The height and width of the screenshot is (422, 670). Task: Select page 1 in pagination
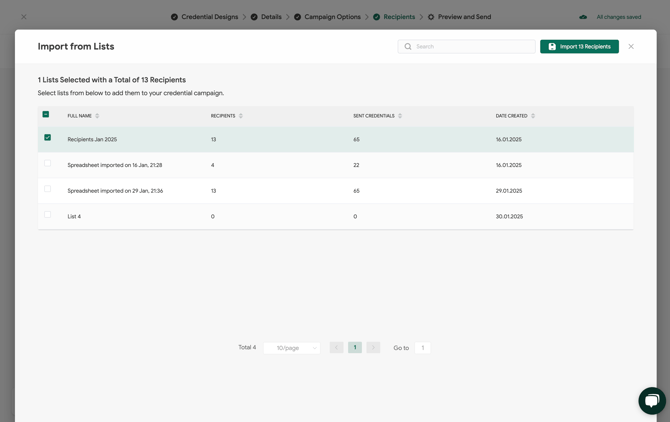pyautogui.click(x=355, y=348)
